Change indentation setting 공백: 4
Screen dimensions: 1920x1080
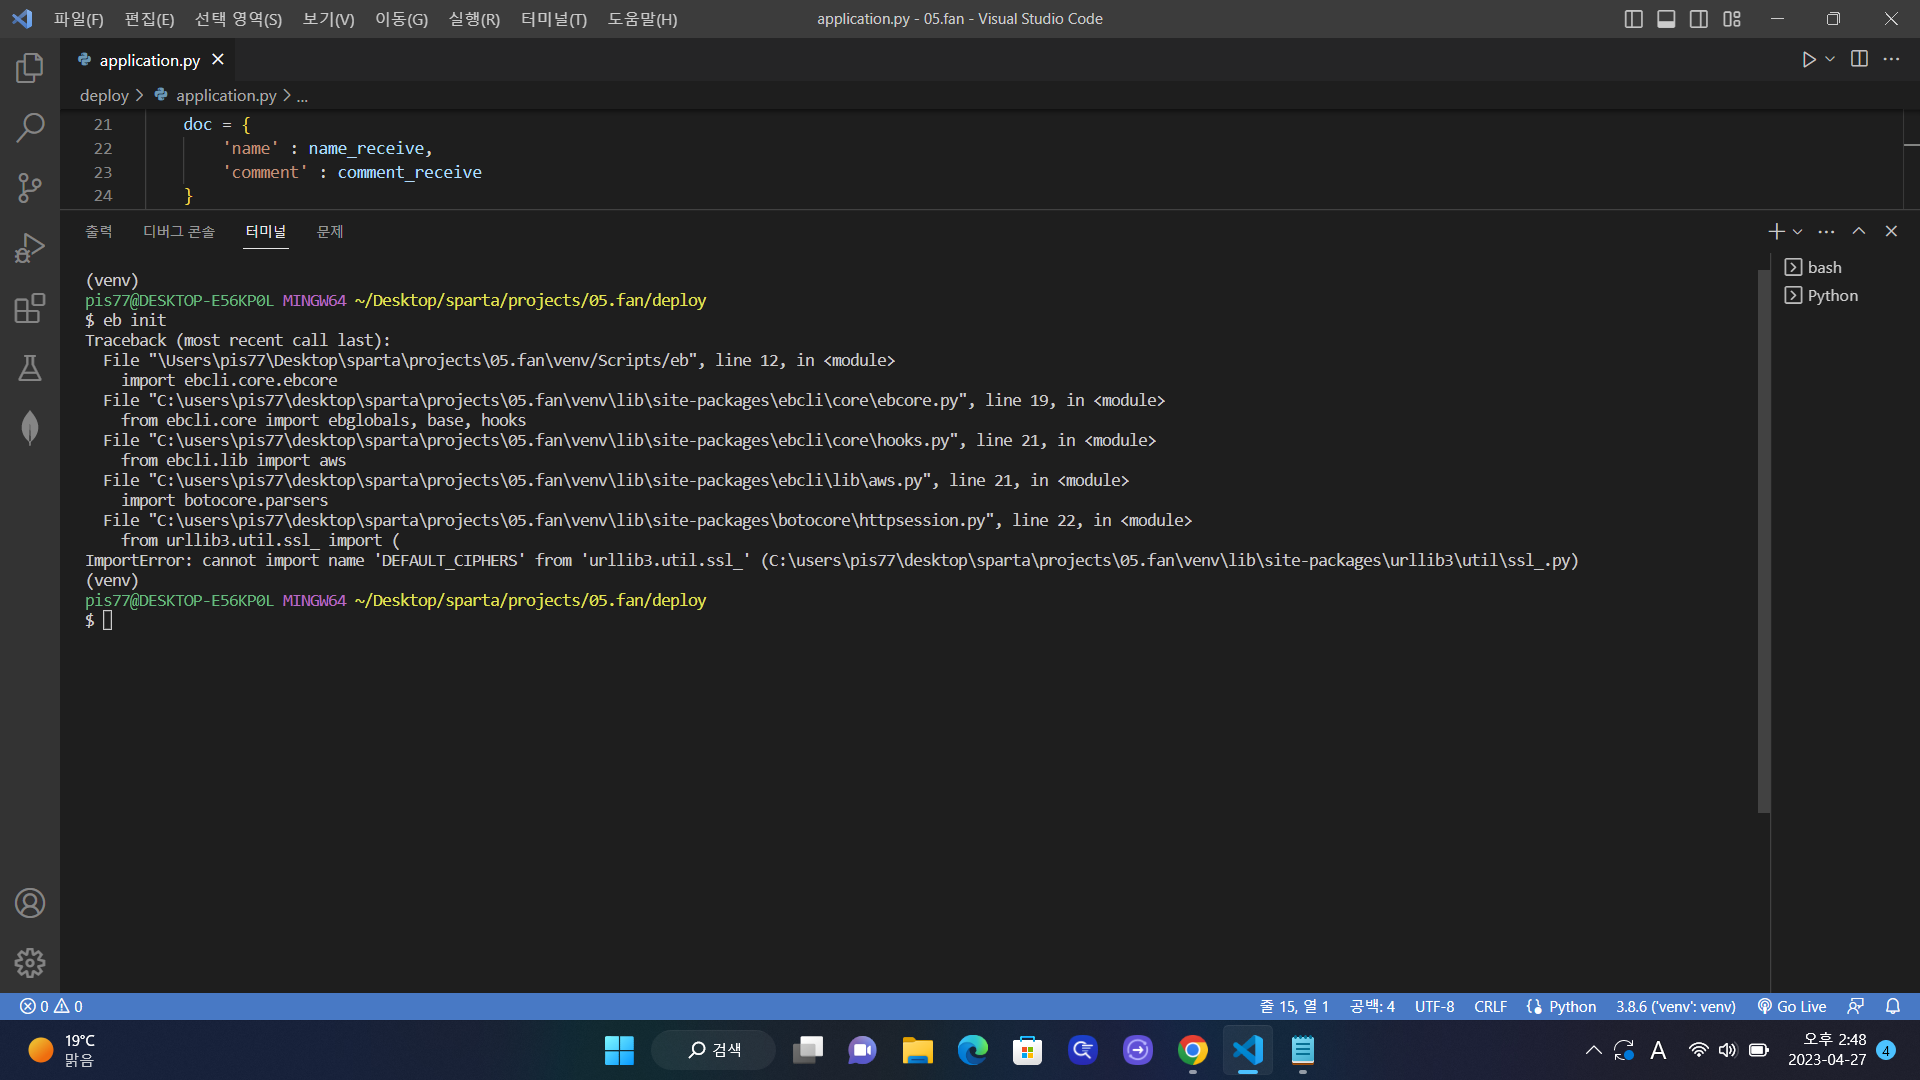pyautogui.click(x=1372, y=1007)
